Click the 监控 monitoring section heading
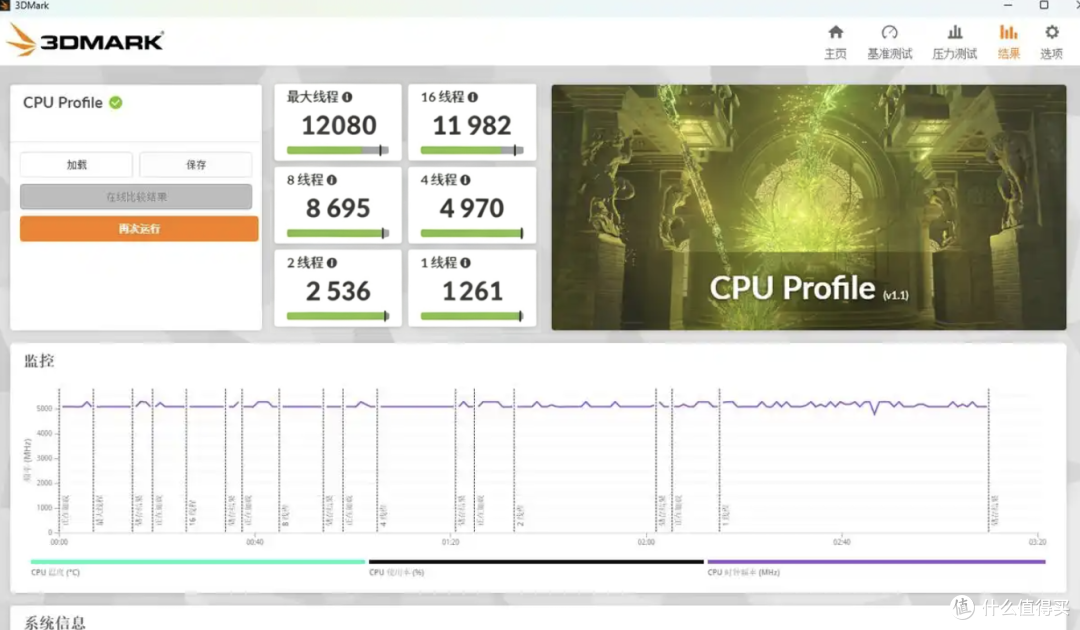 click(39, 361)
